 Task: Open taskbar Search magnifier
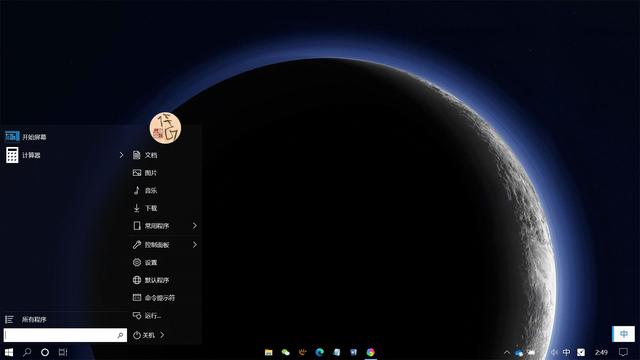[x=27, y=352]
